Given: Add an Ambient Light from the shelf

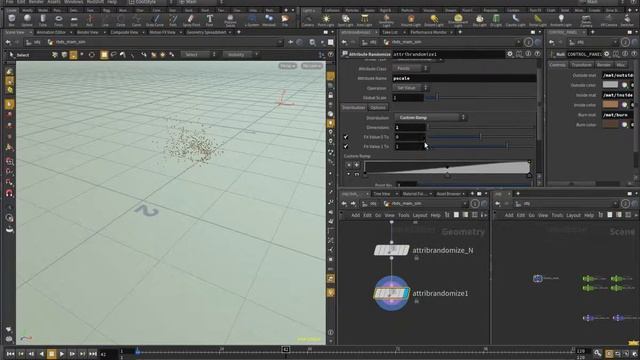Looking at the screenshot, I should point(561,20).
